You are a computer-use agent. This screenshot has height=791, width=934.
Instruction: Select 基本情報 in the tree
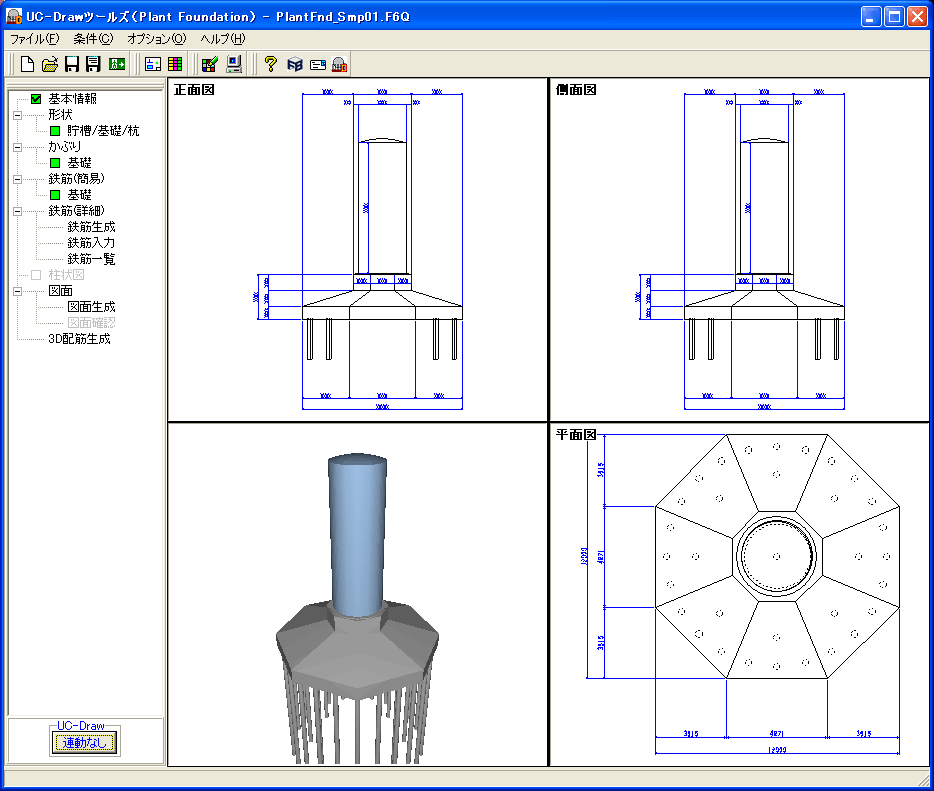pos(73,99)
